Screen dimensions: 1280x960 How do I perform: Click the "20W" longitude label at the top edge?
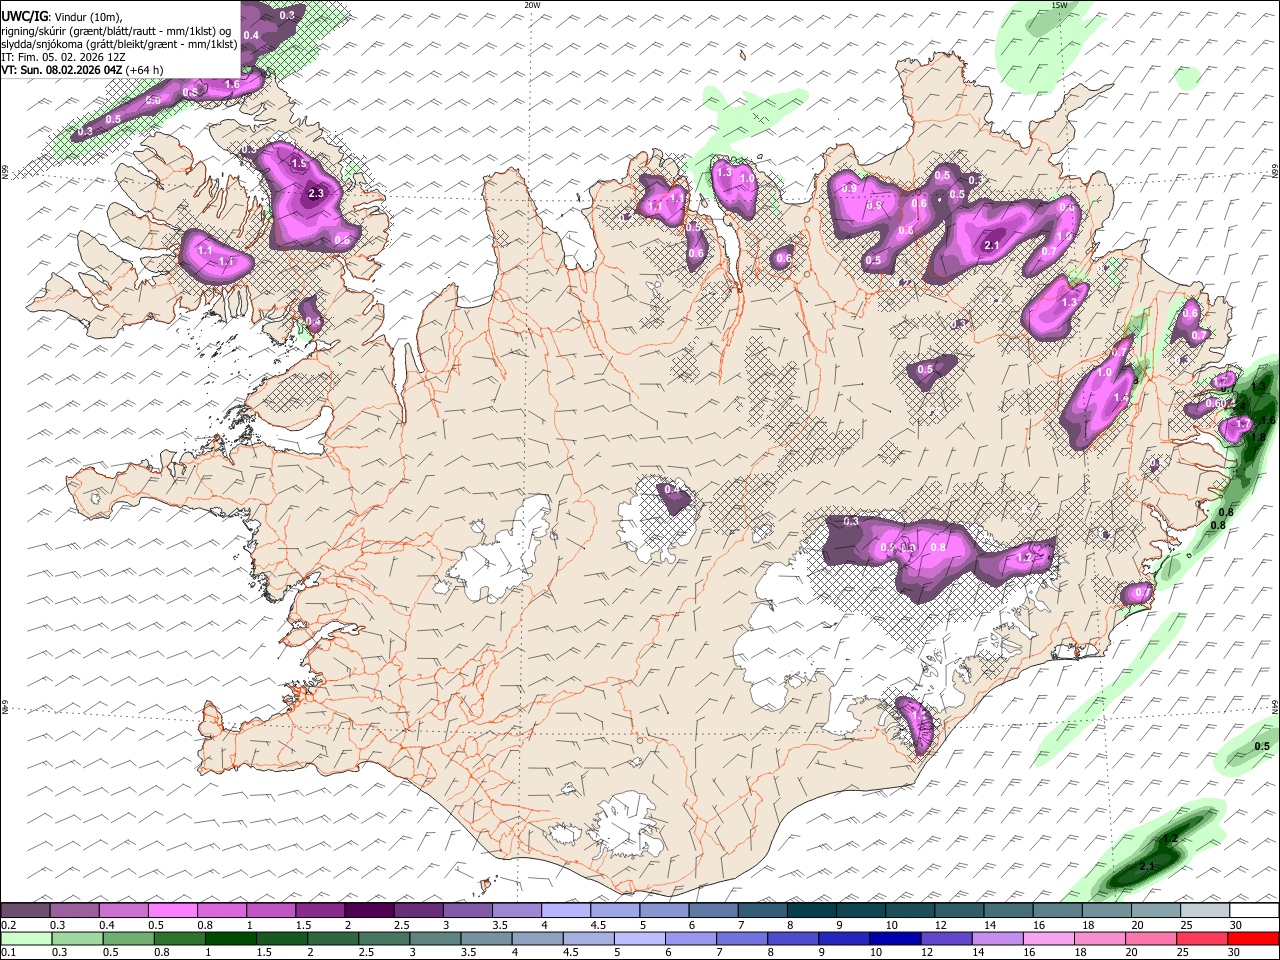coord(532,5)
